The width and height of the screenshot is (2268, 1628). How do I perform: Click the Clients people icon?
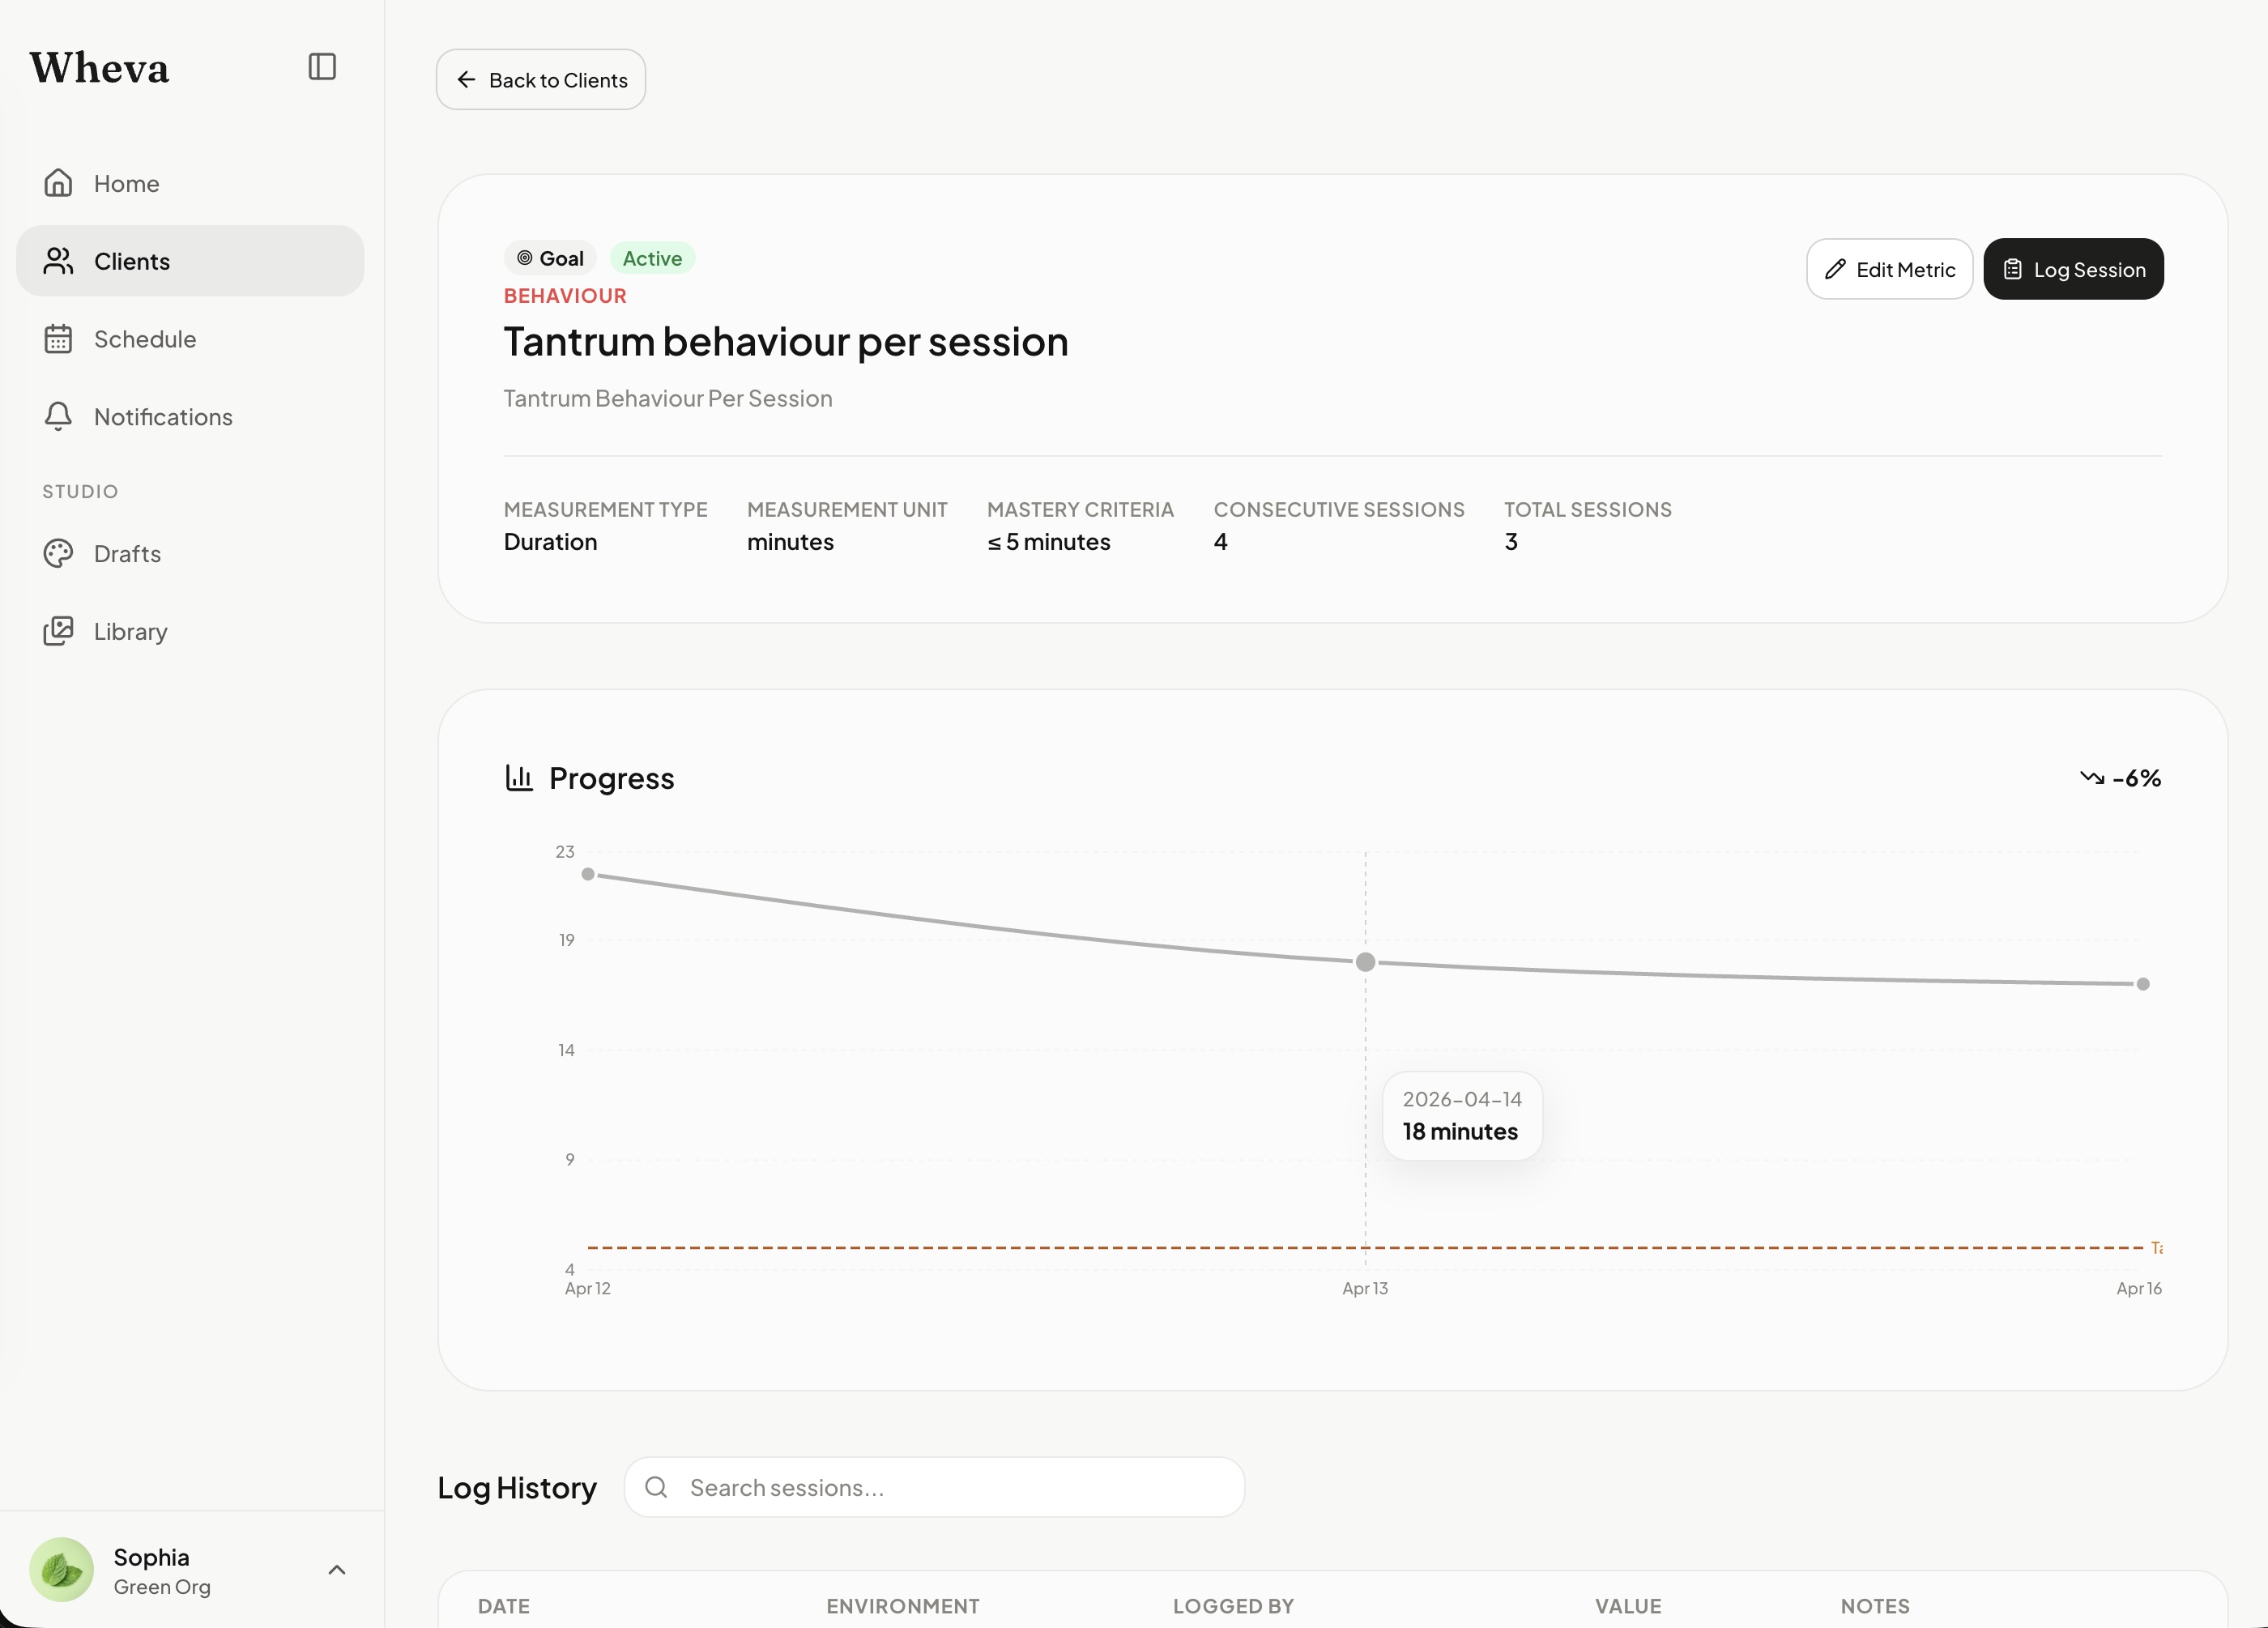pos(58,261)
